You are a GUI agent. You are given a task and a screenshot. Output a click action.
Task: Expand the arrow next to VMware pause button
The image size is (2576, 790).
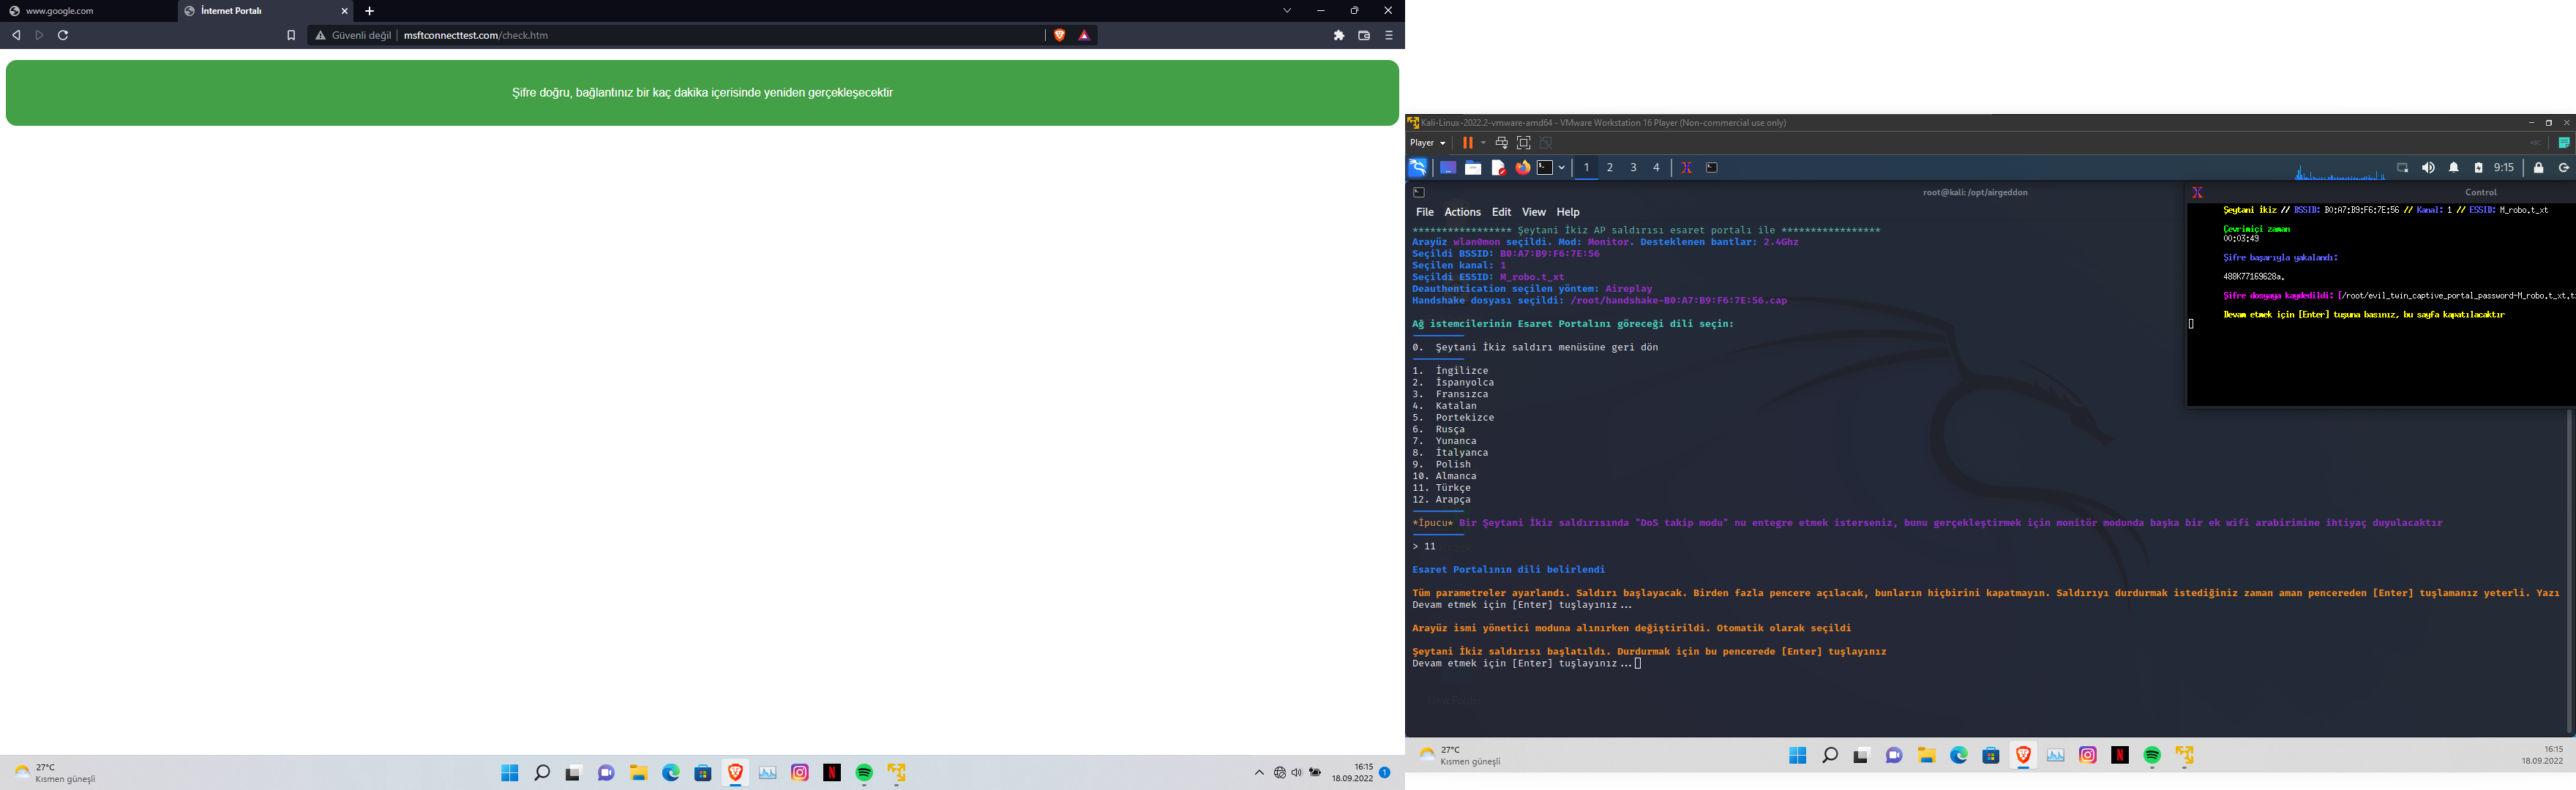[x=1483, y=143]
